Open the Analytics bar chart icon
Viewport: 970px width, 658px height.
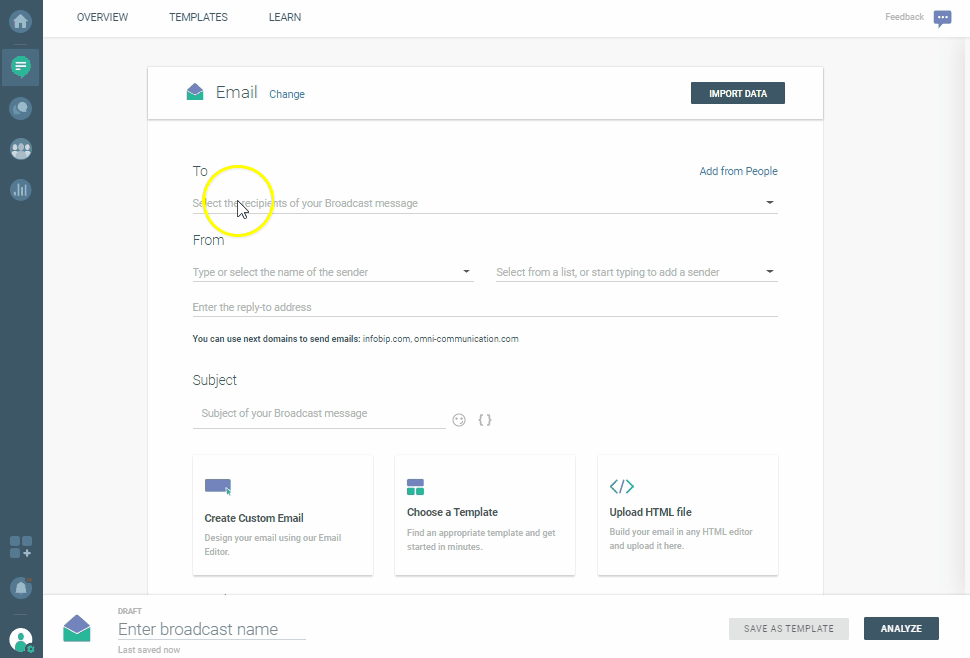coord(21,189)
